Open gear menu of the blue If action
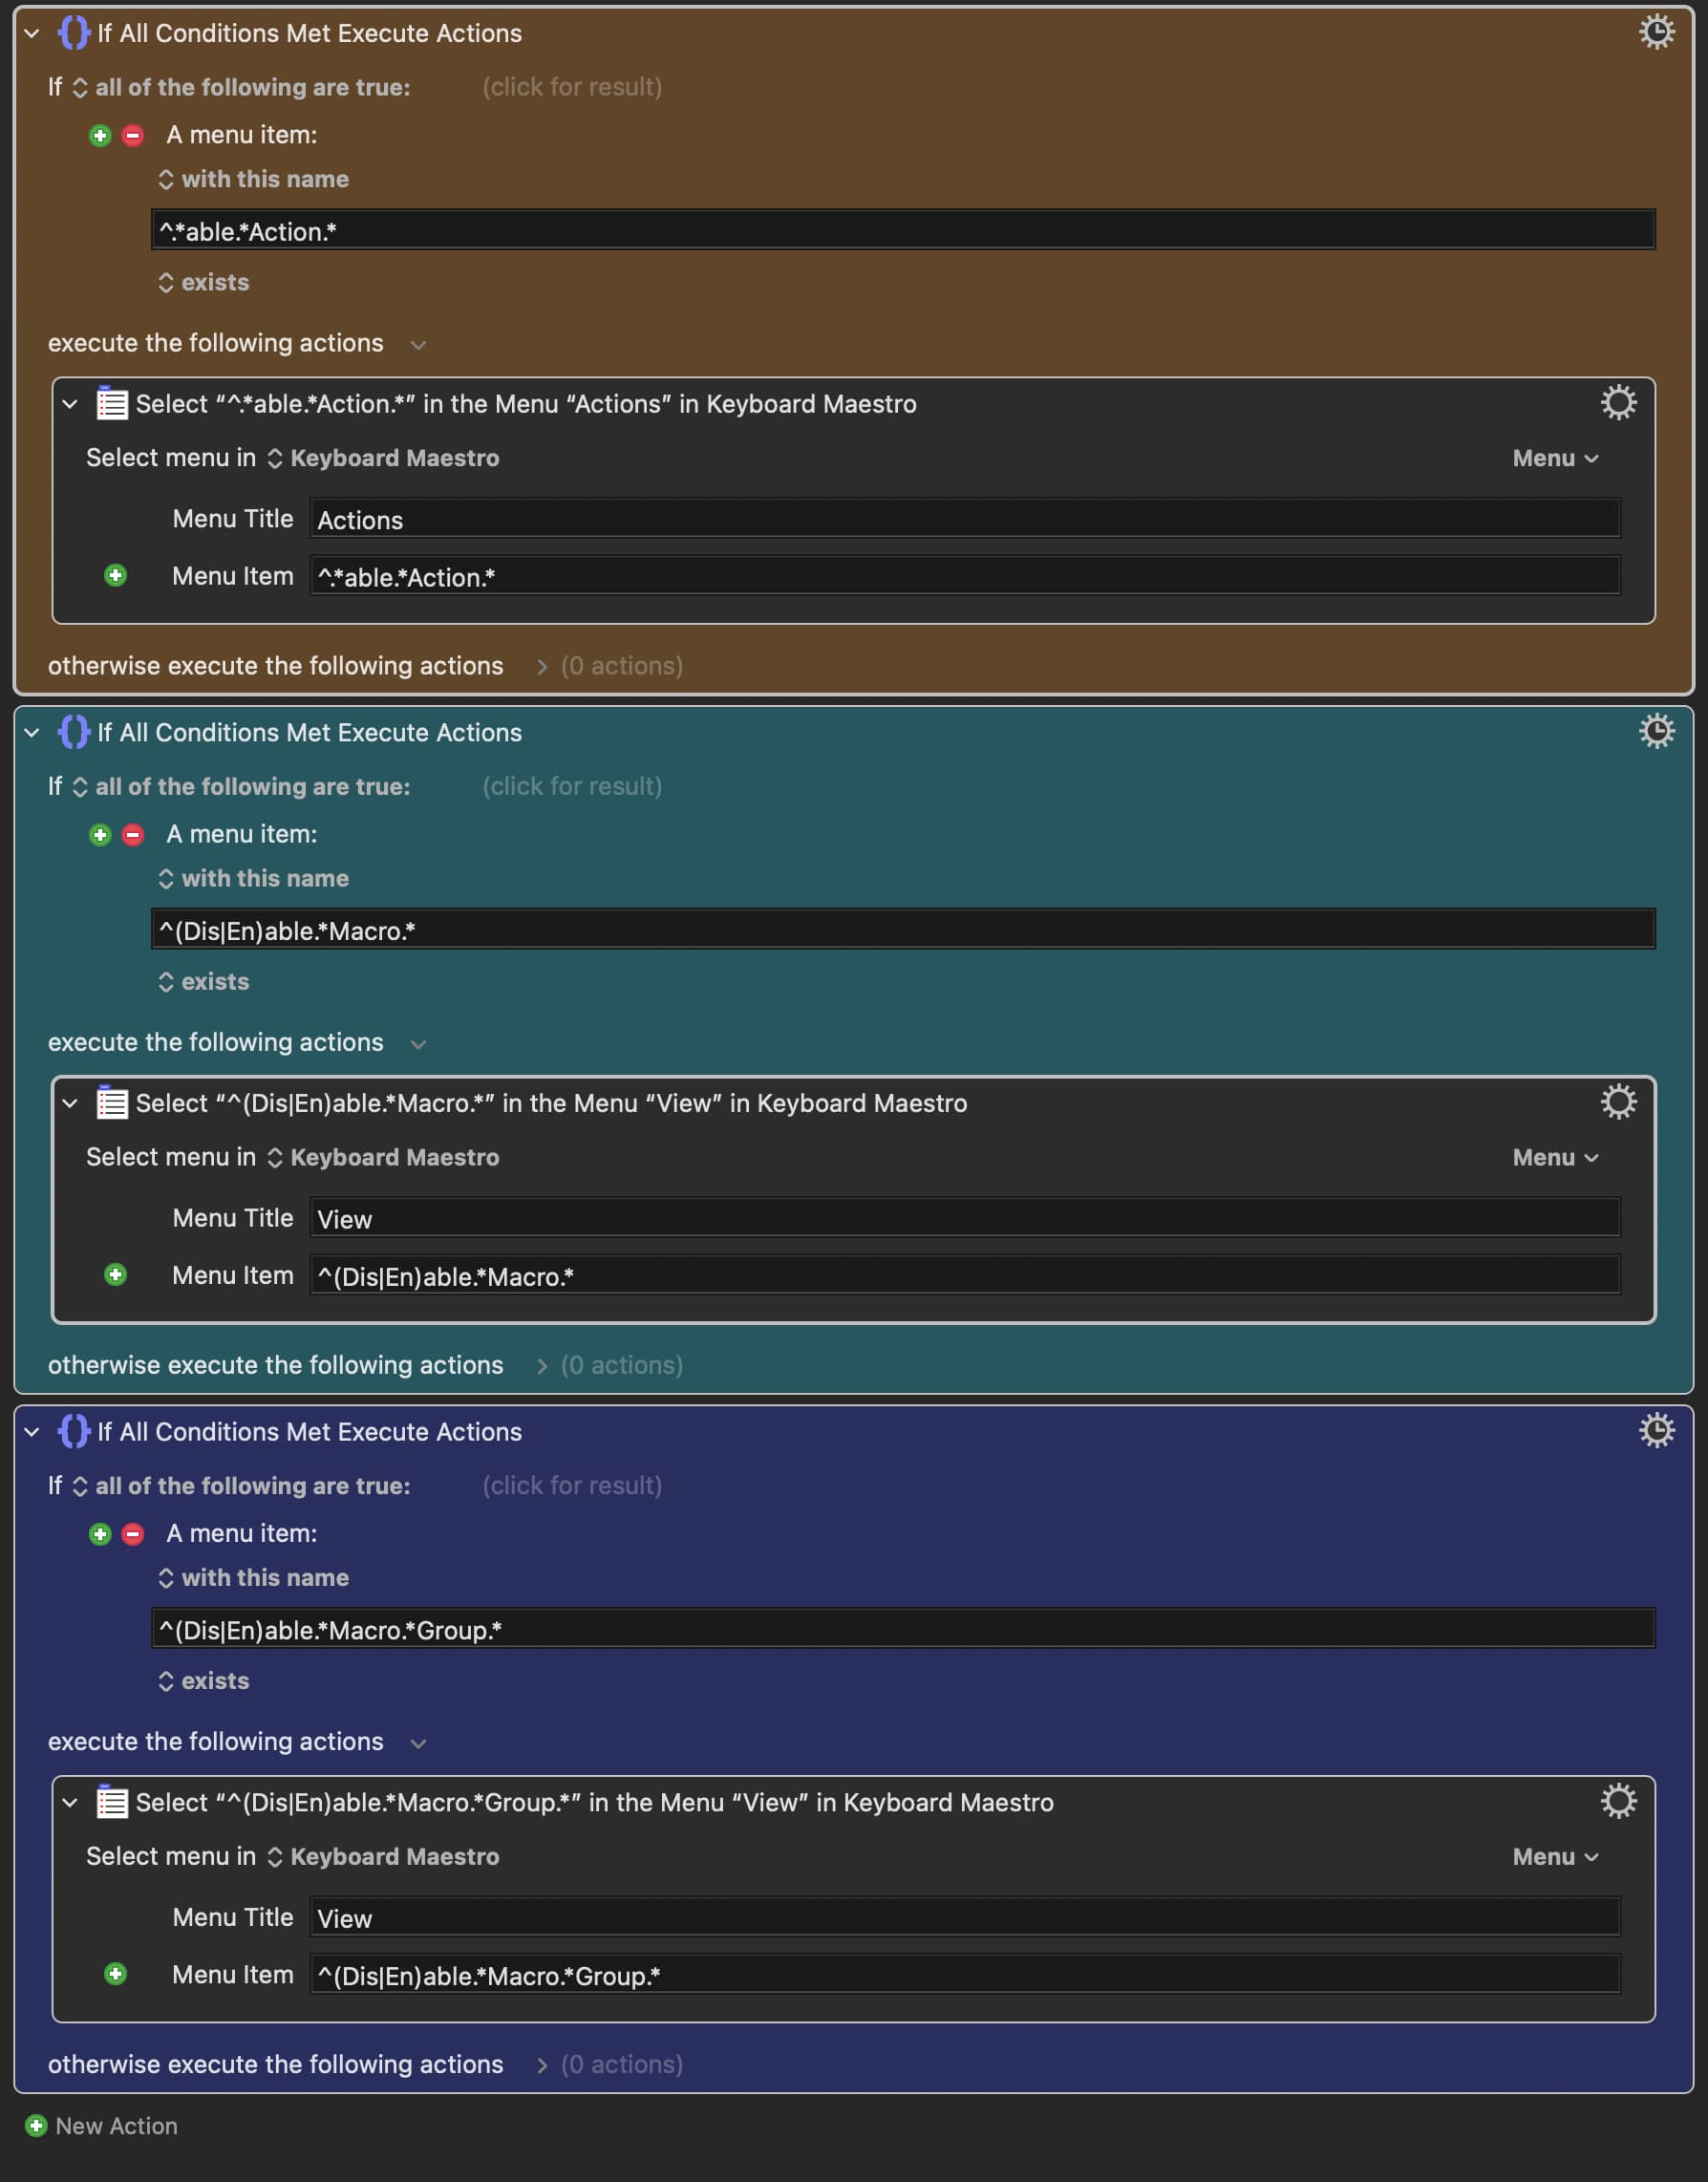Screen dimensions: 1708x2182 click(x=1656, y=1430)
